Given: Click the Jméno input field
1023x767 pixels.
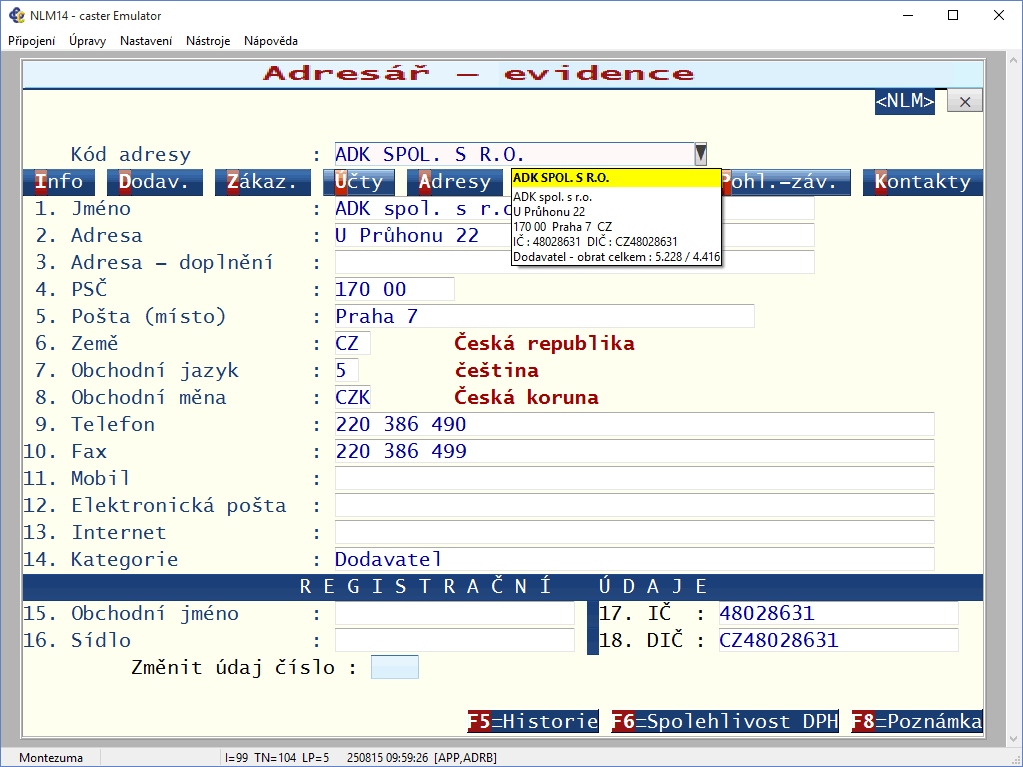Looking at the screenshot, I should pos(574,209).
